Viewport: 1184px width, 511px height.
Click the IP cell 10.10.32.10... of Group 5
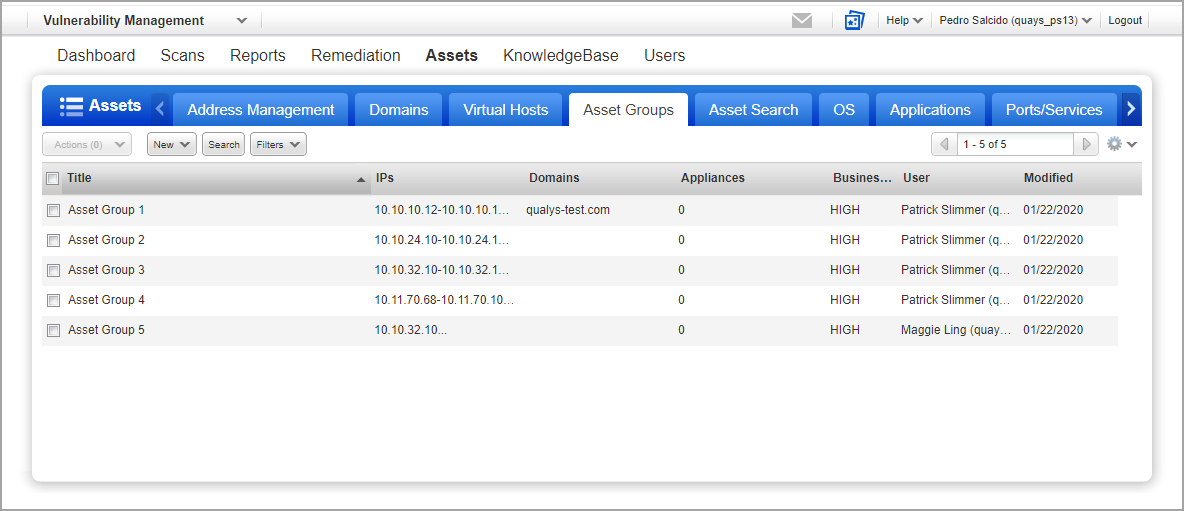(x=411, y=331)
